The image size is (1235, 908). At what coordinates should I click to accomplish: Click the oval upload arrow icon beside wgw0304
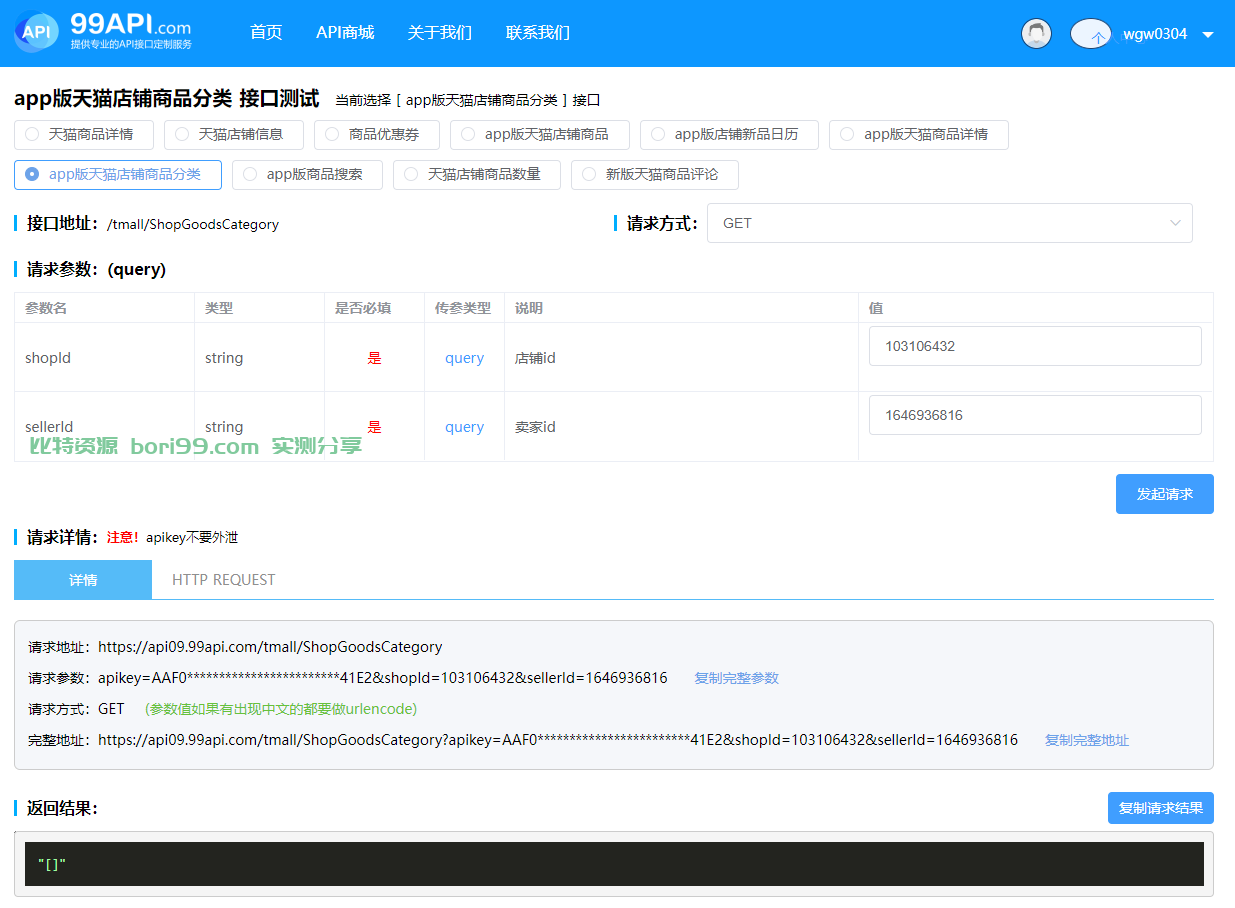(1091, 34)
